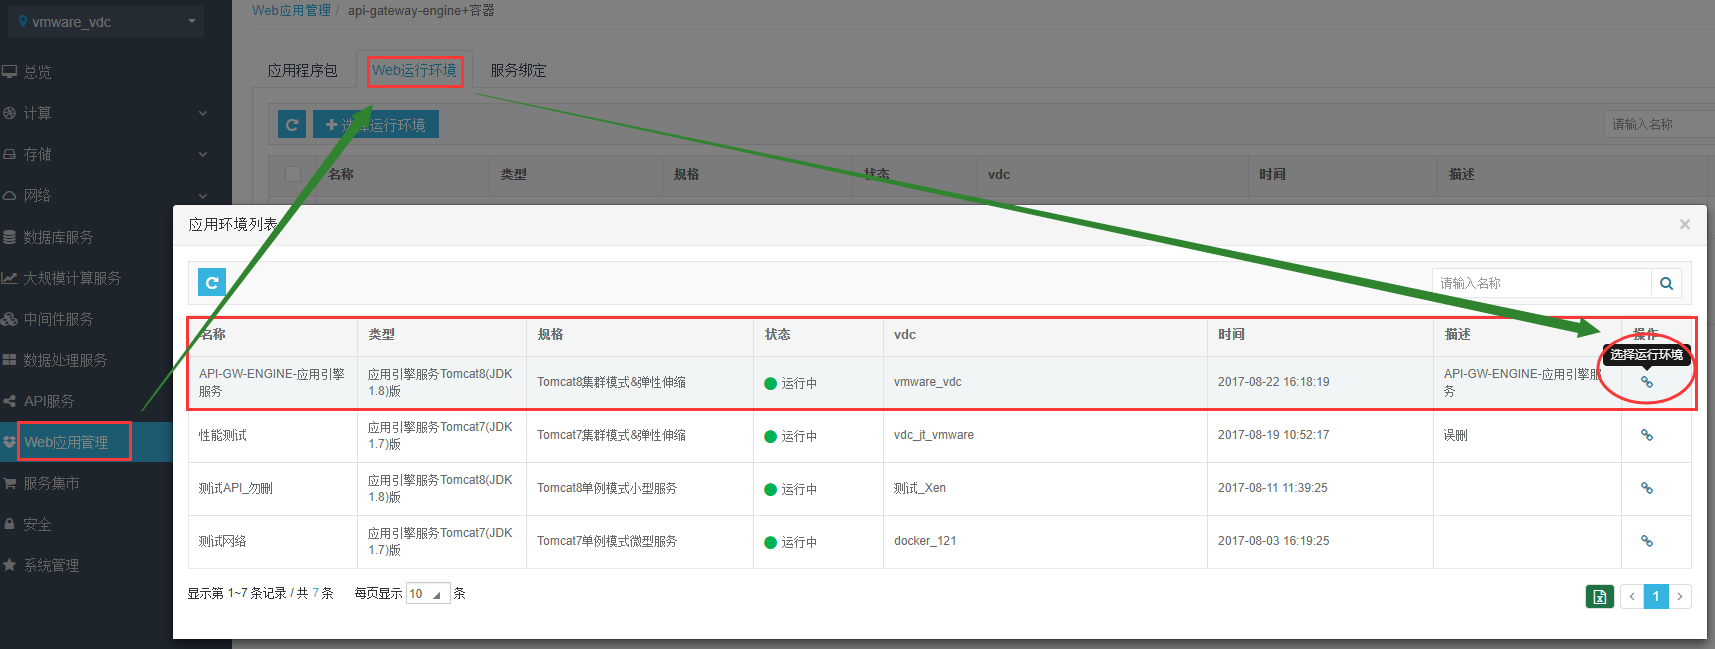The width and height of the screenshot is (1715, 649).
Task: Click the 系统管理 star icon
Action: (9, 565)
